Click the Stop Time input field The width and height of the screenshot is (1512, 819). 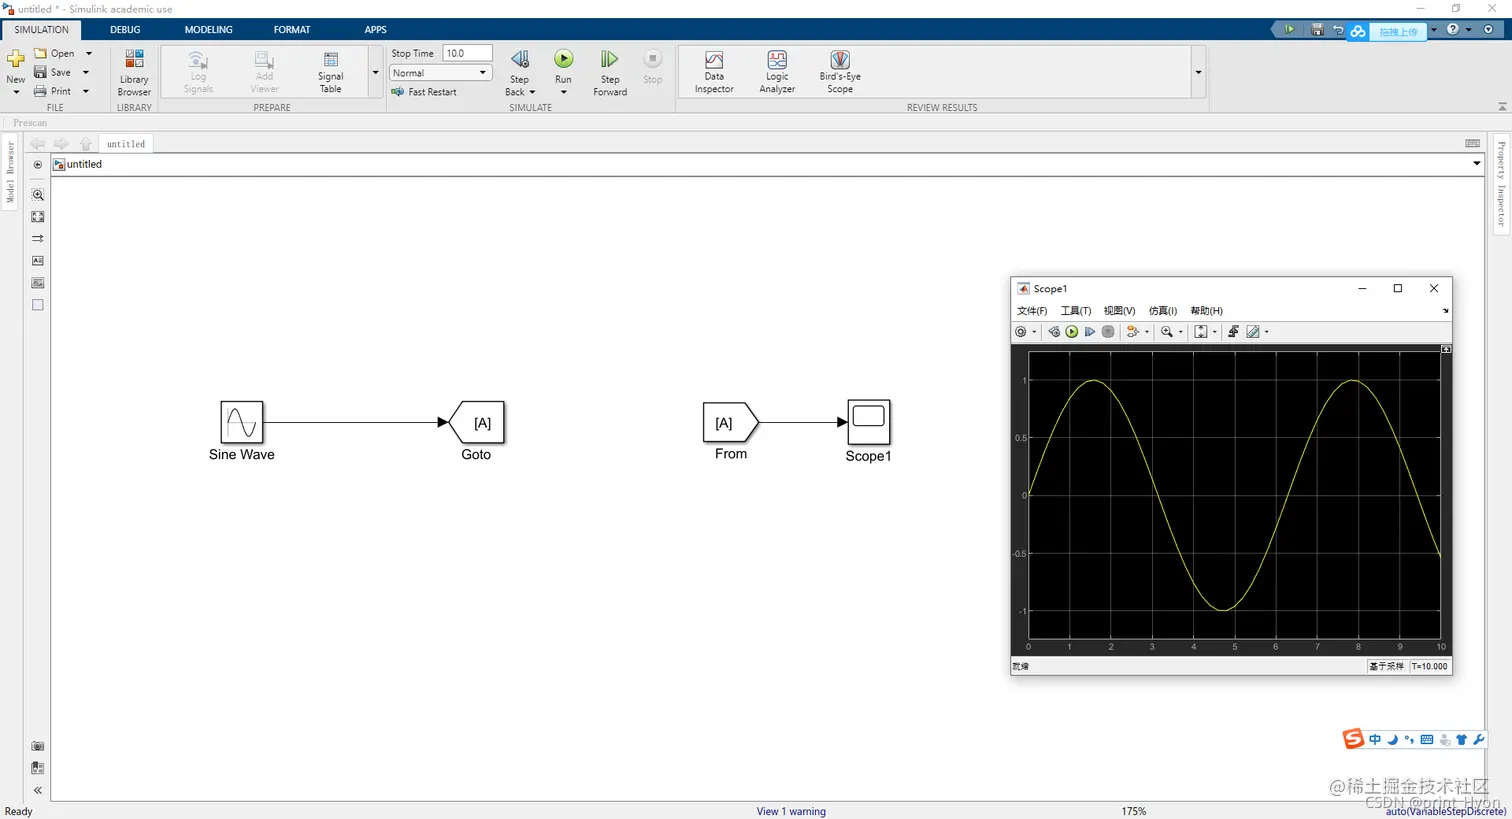coord(467,53)
